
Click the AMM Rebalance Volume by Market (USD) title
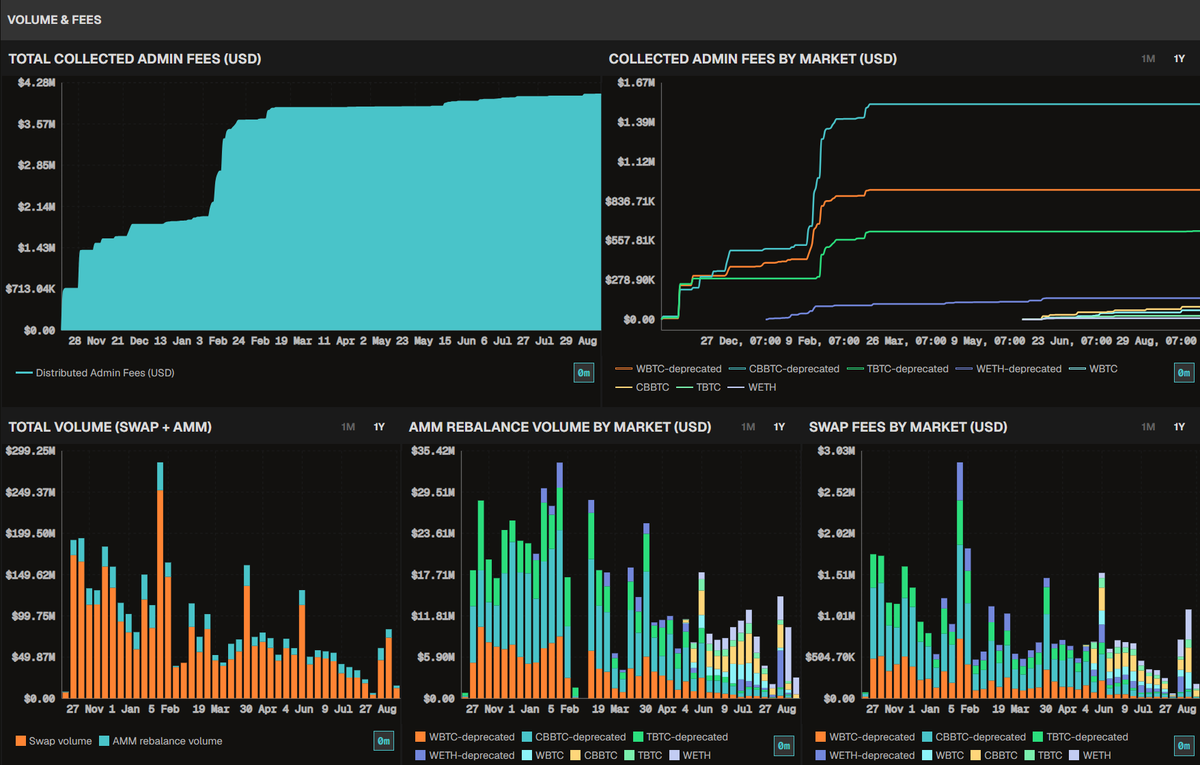(x=560, y=427)
